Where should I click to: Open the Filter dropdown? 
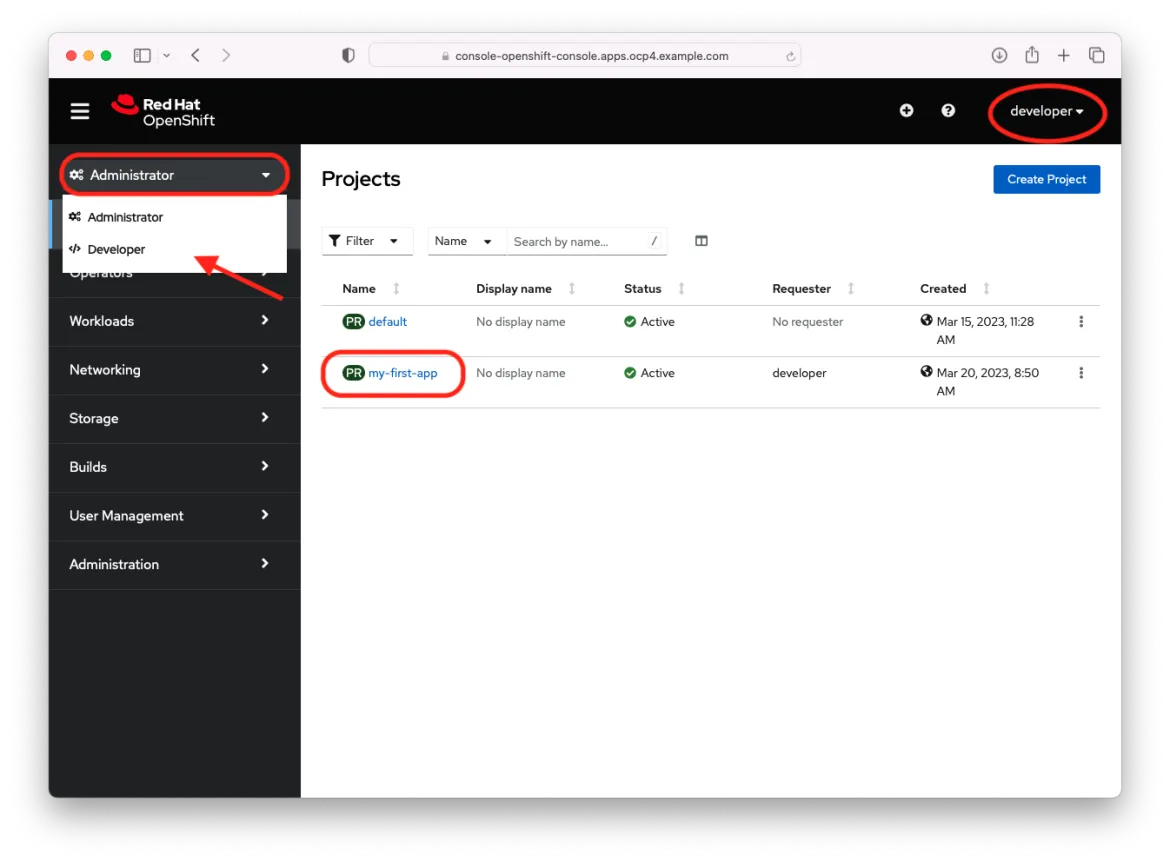click(367, 241)
